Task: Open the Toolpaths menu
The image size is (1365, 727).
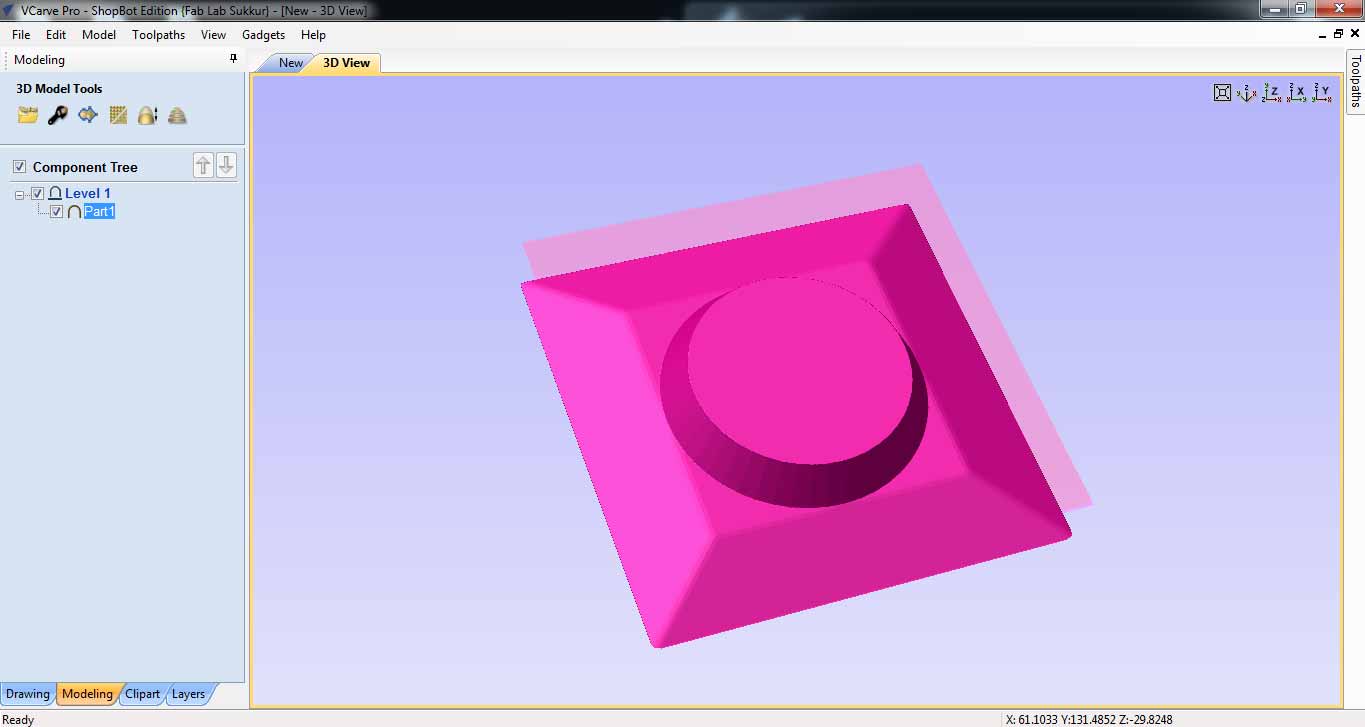Action: point(158,34)
